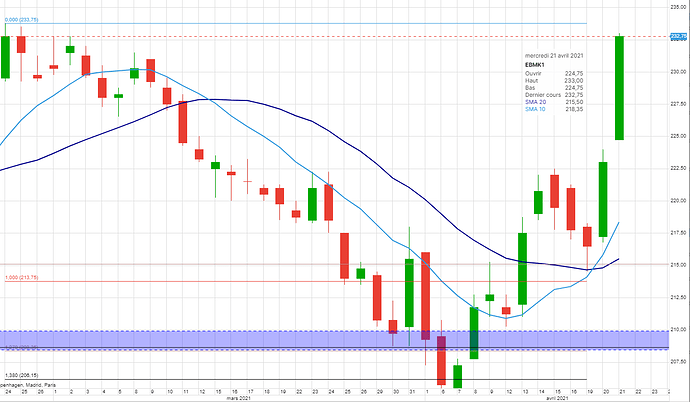Select the dark blue SMA 20 line at its peak
This screenshot has height=402, width=690.
[x=208, y=99]
